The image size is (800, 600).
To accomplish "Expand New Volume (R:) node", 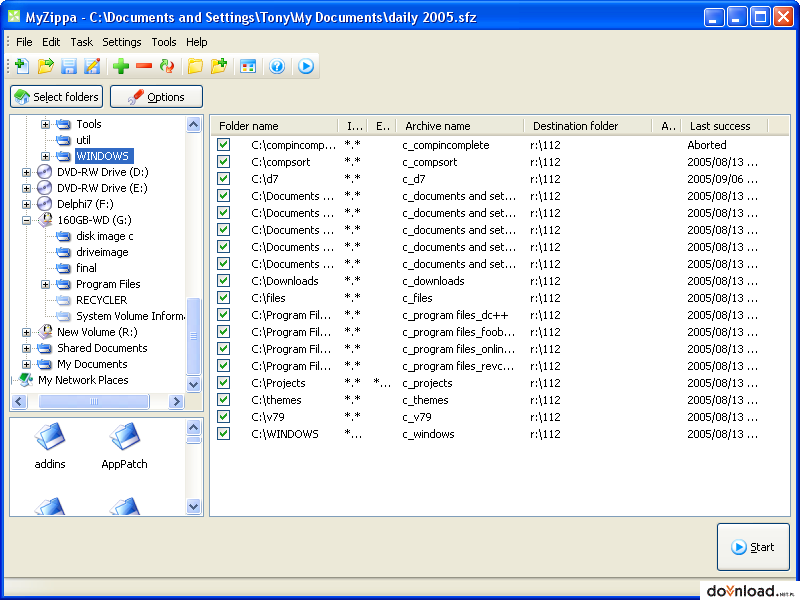I will [x=27, y=332].
